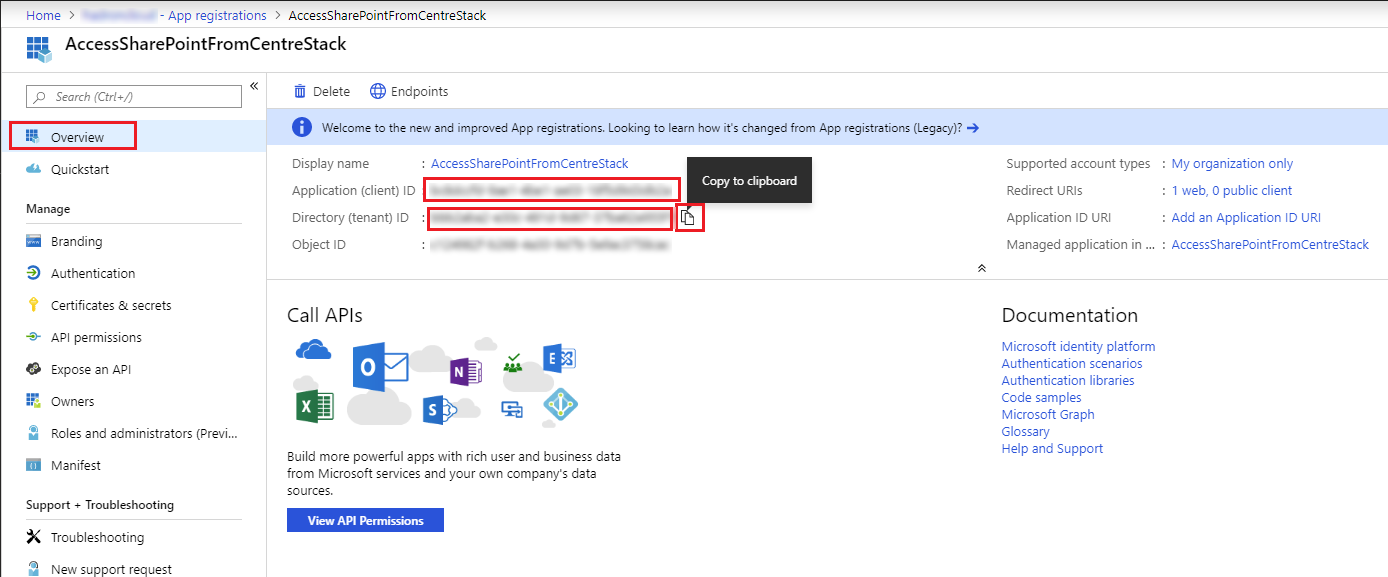The image size is (1388, 577).
Task: Click the Documentation heading
Action: (1070, 315)
